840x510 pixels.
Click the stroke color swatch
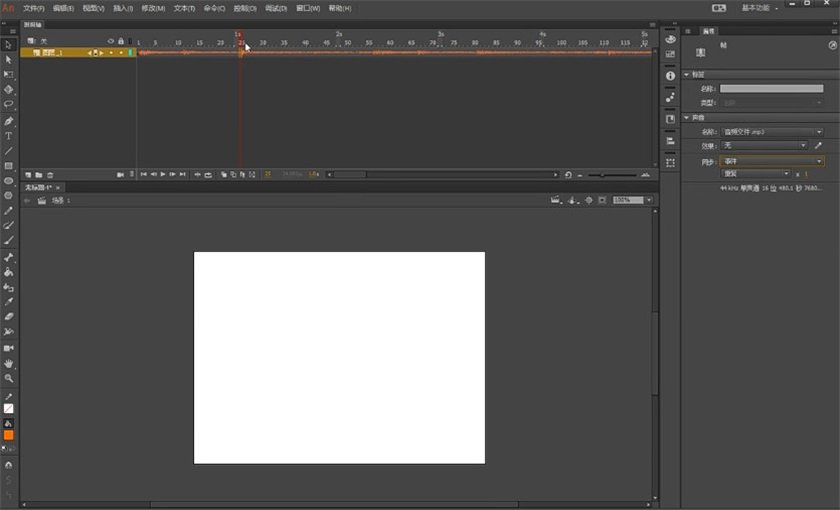[9, 409]
